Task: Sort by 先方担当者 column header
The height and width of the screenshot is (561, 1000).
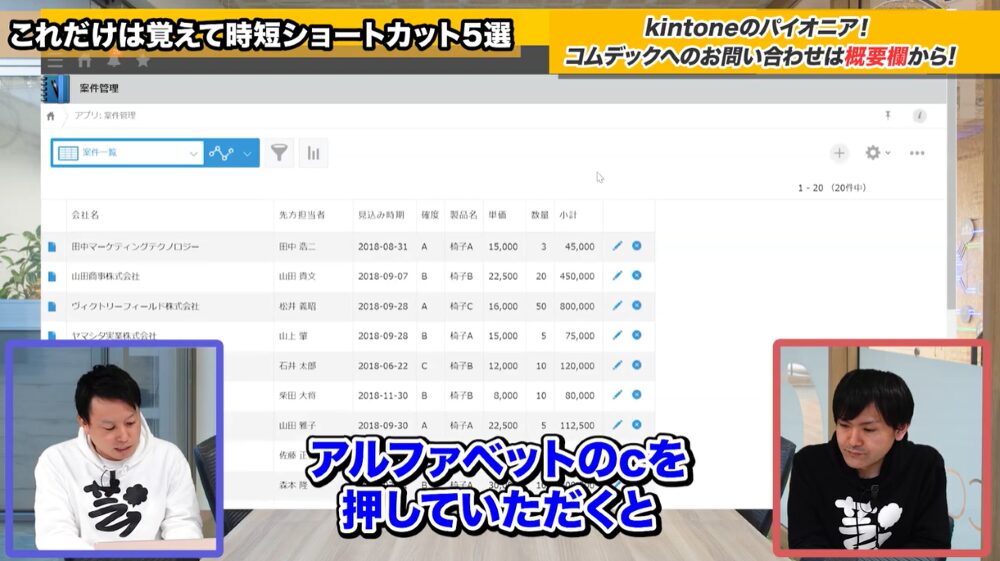Action: [302, 215]
